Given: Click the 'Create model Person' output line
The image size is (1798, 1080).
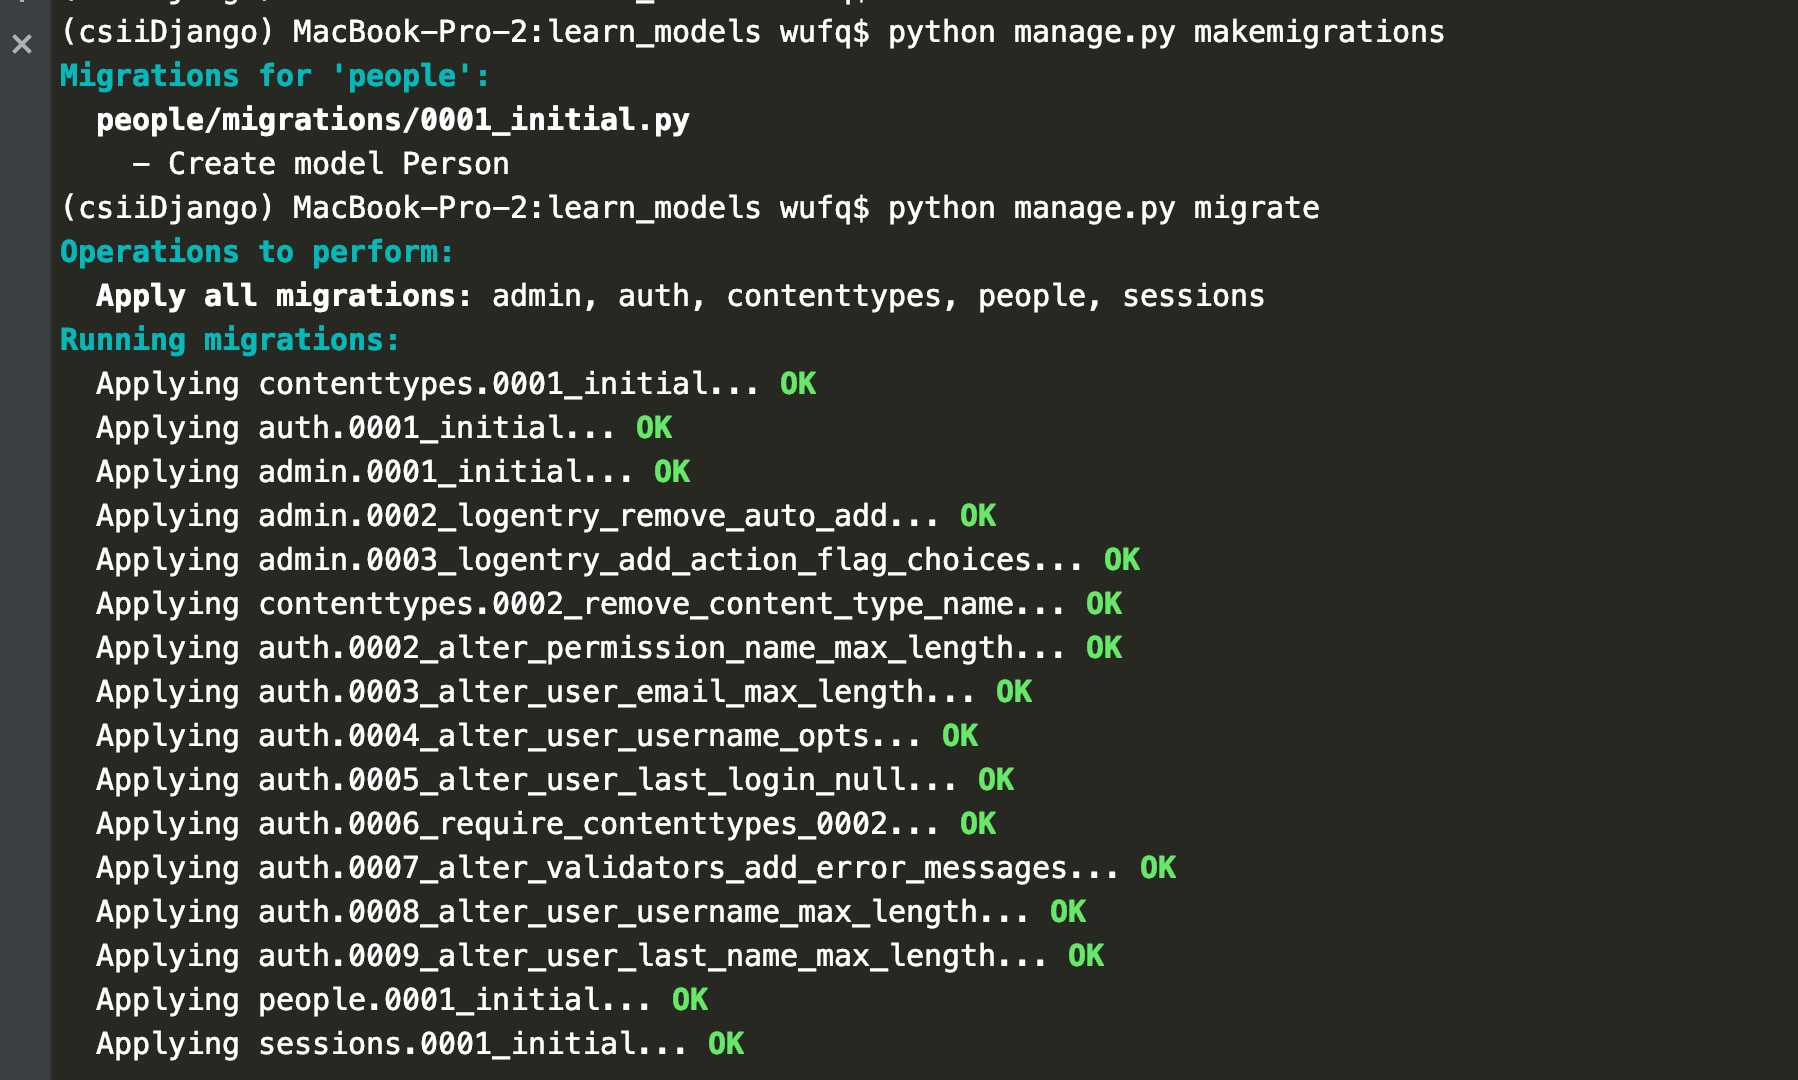Looking at the screenshot, I should [321, 164].
